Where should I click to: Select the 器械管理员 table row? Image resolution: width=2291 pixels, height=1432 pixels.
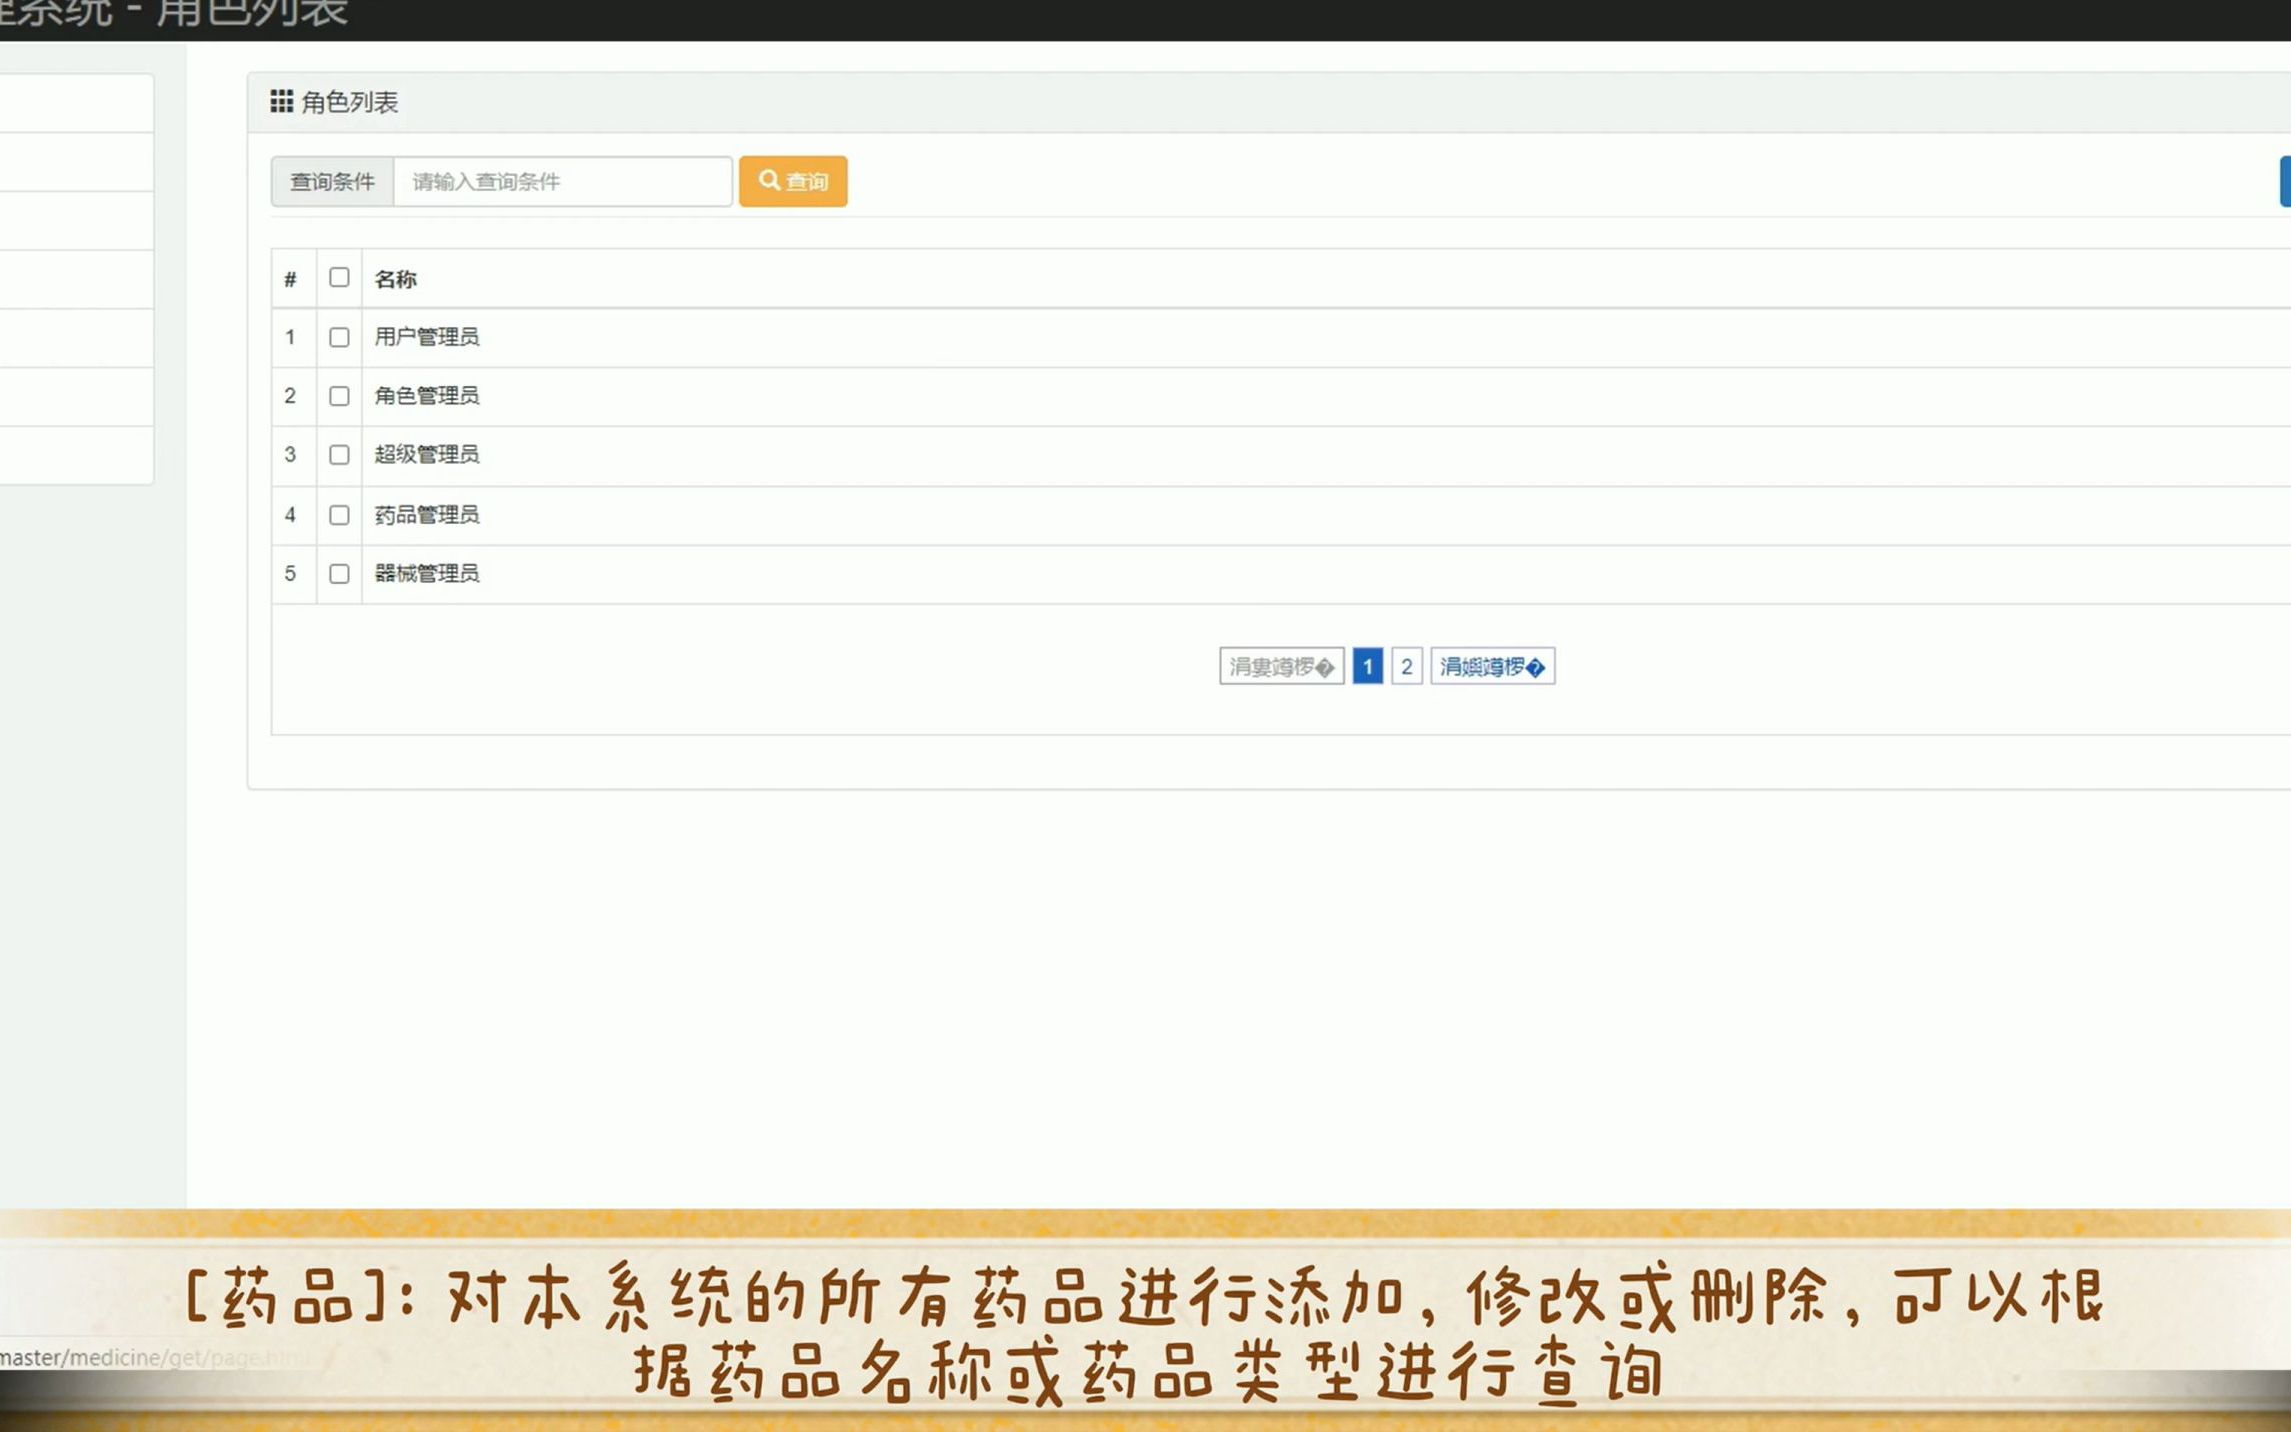click(x=427, y=574)
